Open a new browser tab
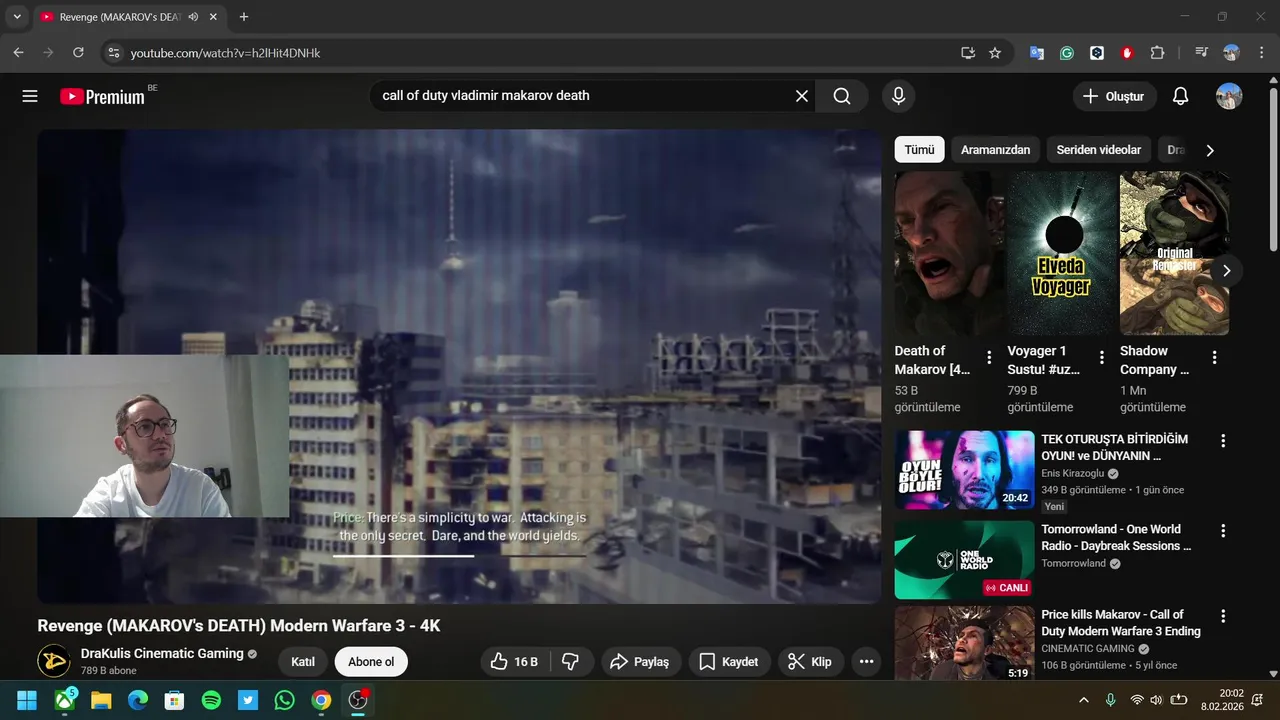The width and height of the screenshot is (1280, 720). (x=244, y=17)
